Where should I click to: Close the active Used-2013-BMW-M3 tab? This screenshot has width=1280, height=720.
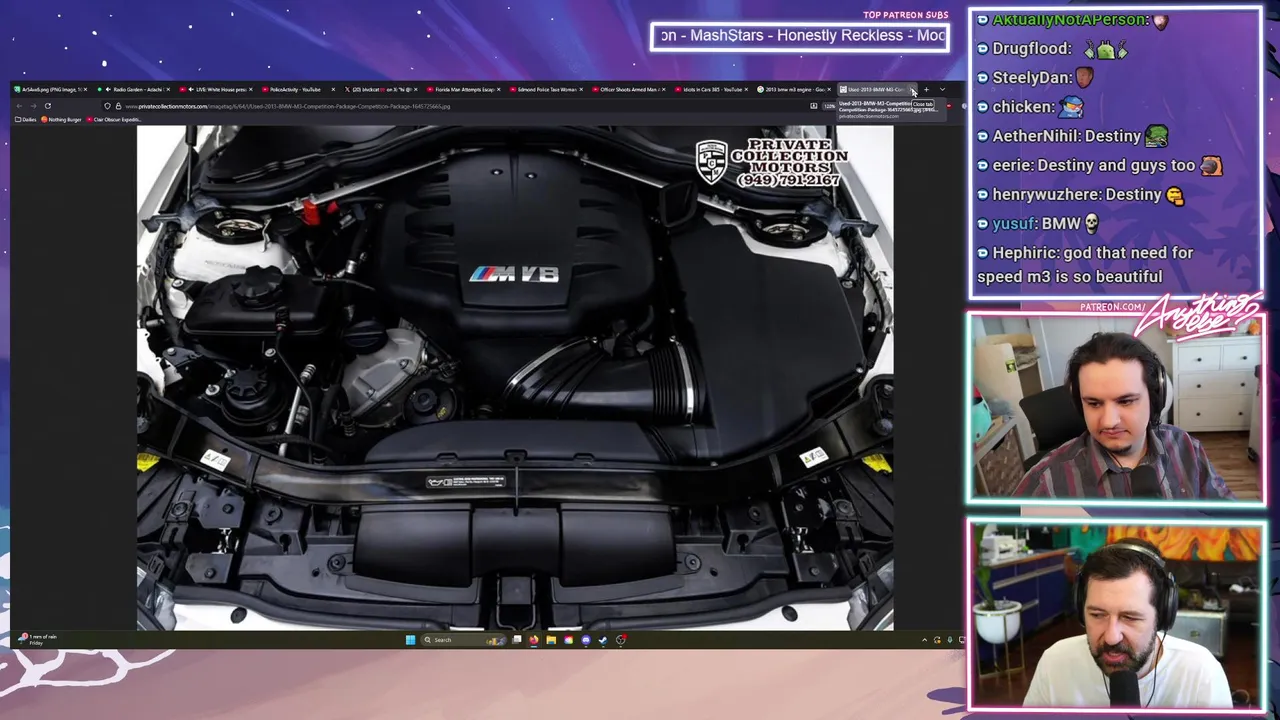click(912, 89)
